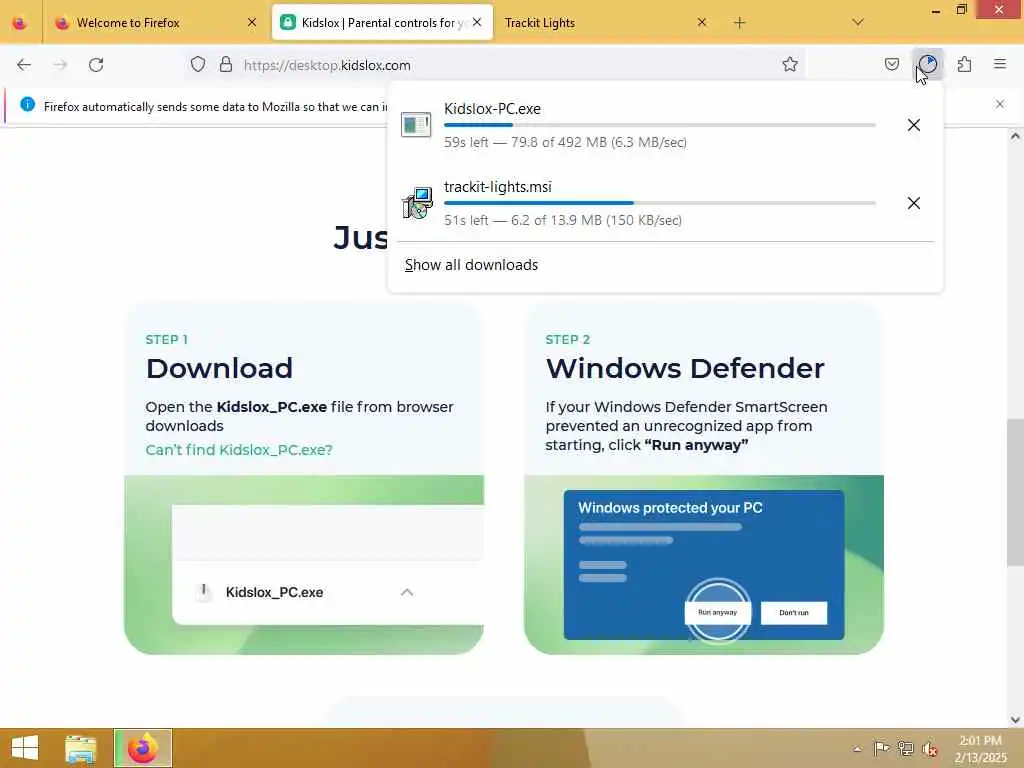1024x768 pixels.
Task: Expand the list all tabs dropdown
Action: [x=858, y=23]
